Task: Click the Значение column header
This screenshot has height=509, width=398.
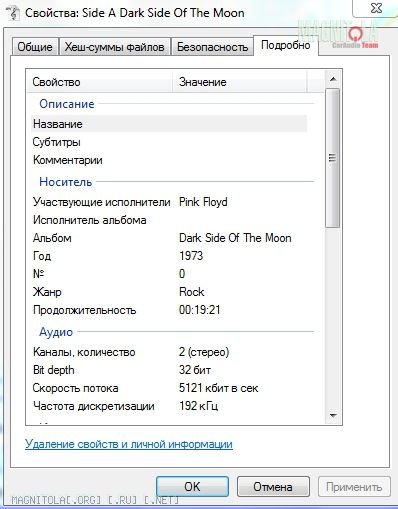Action: [240, 82]
